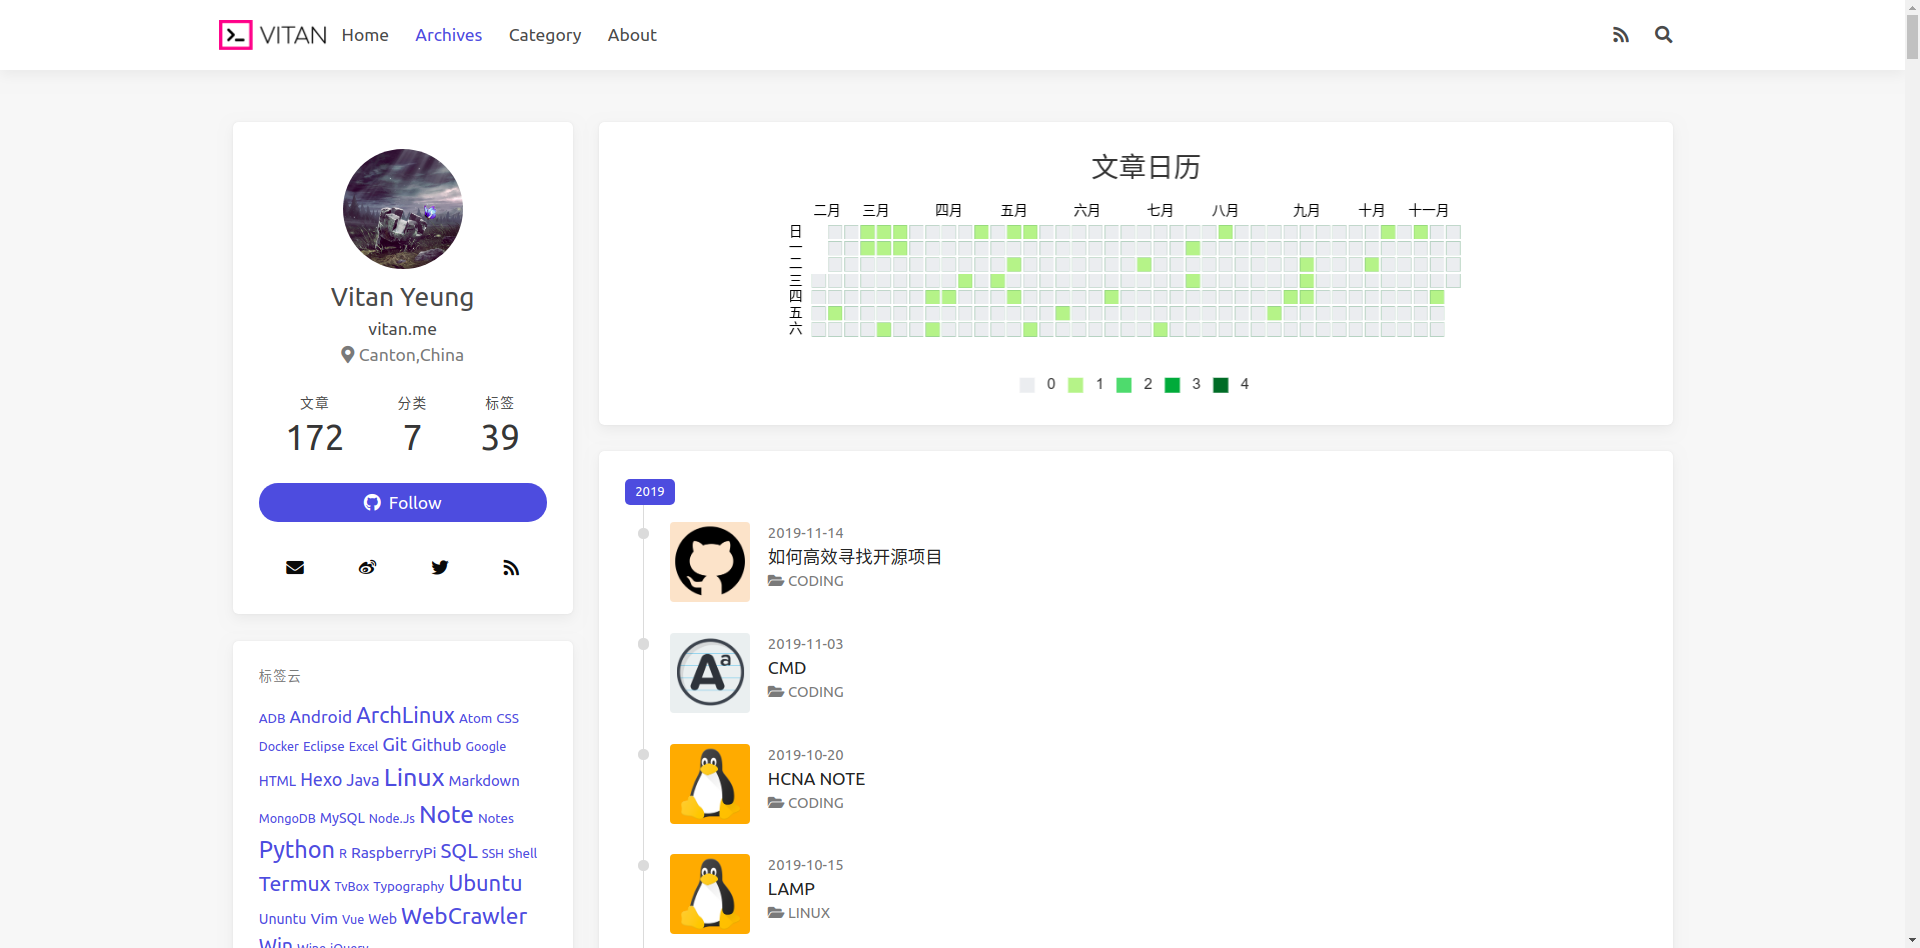Open LINUX category under LAMP post

tap(809, 913)
